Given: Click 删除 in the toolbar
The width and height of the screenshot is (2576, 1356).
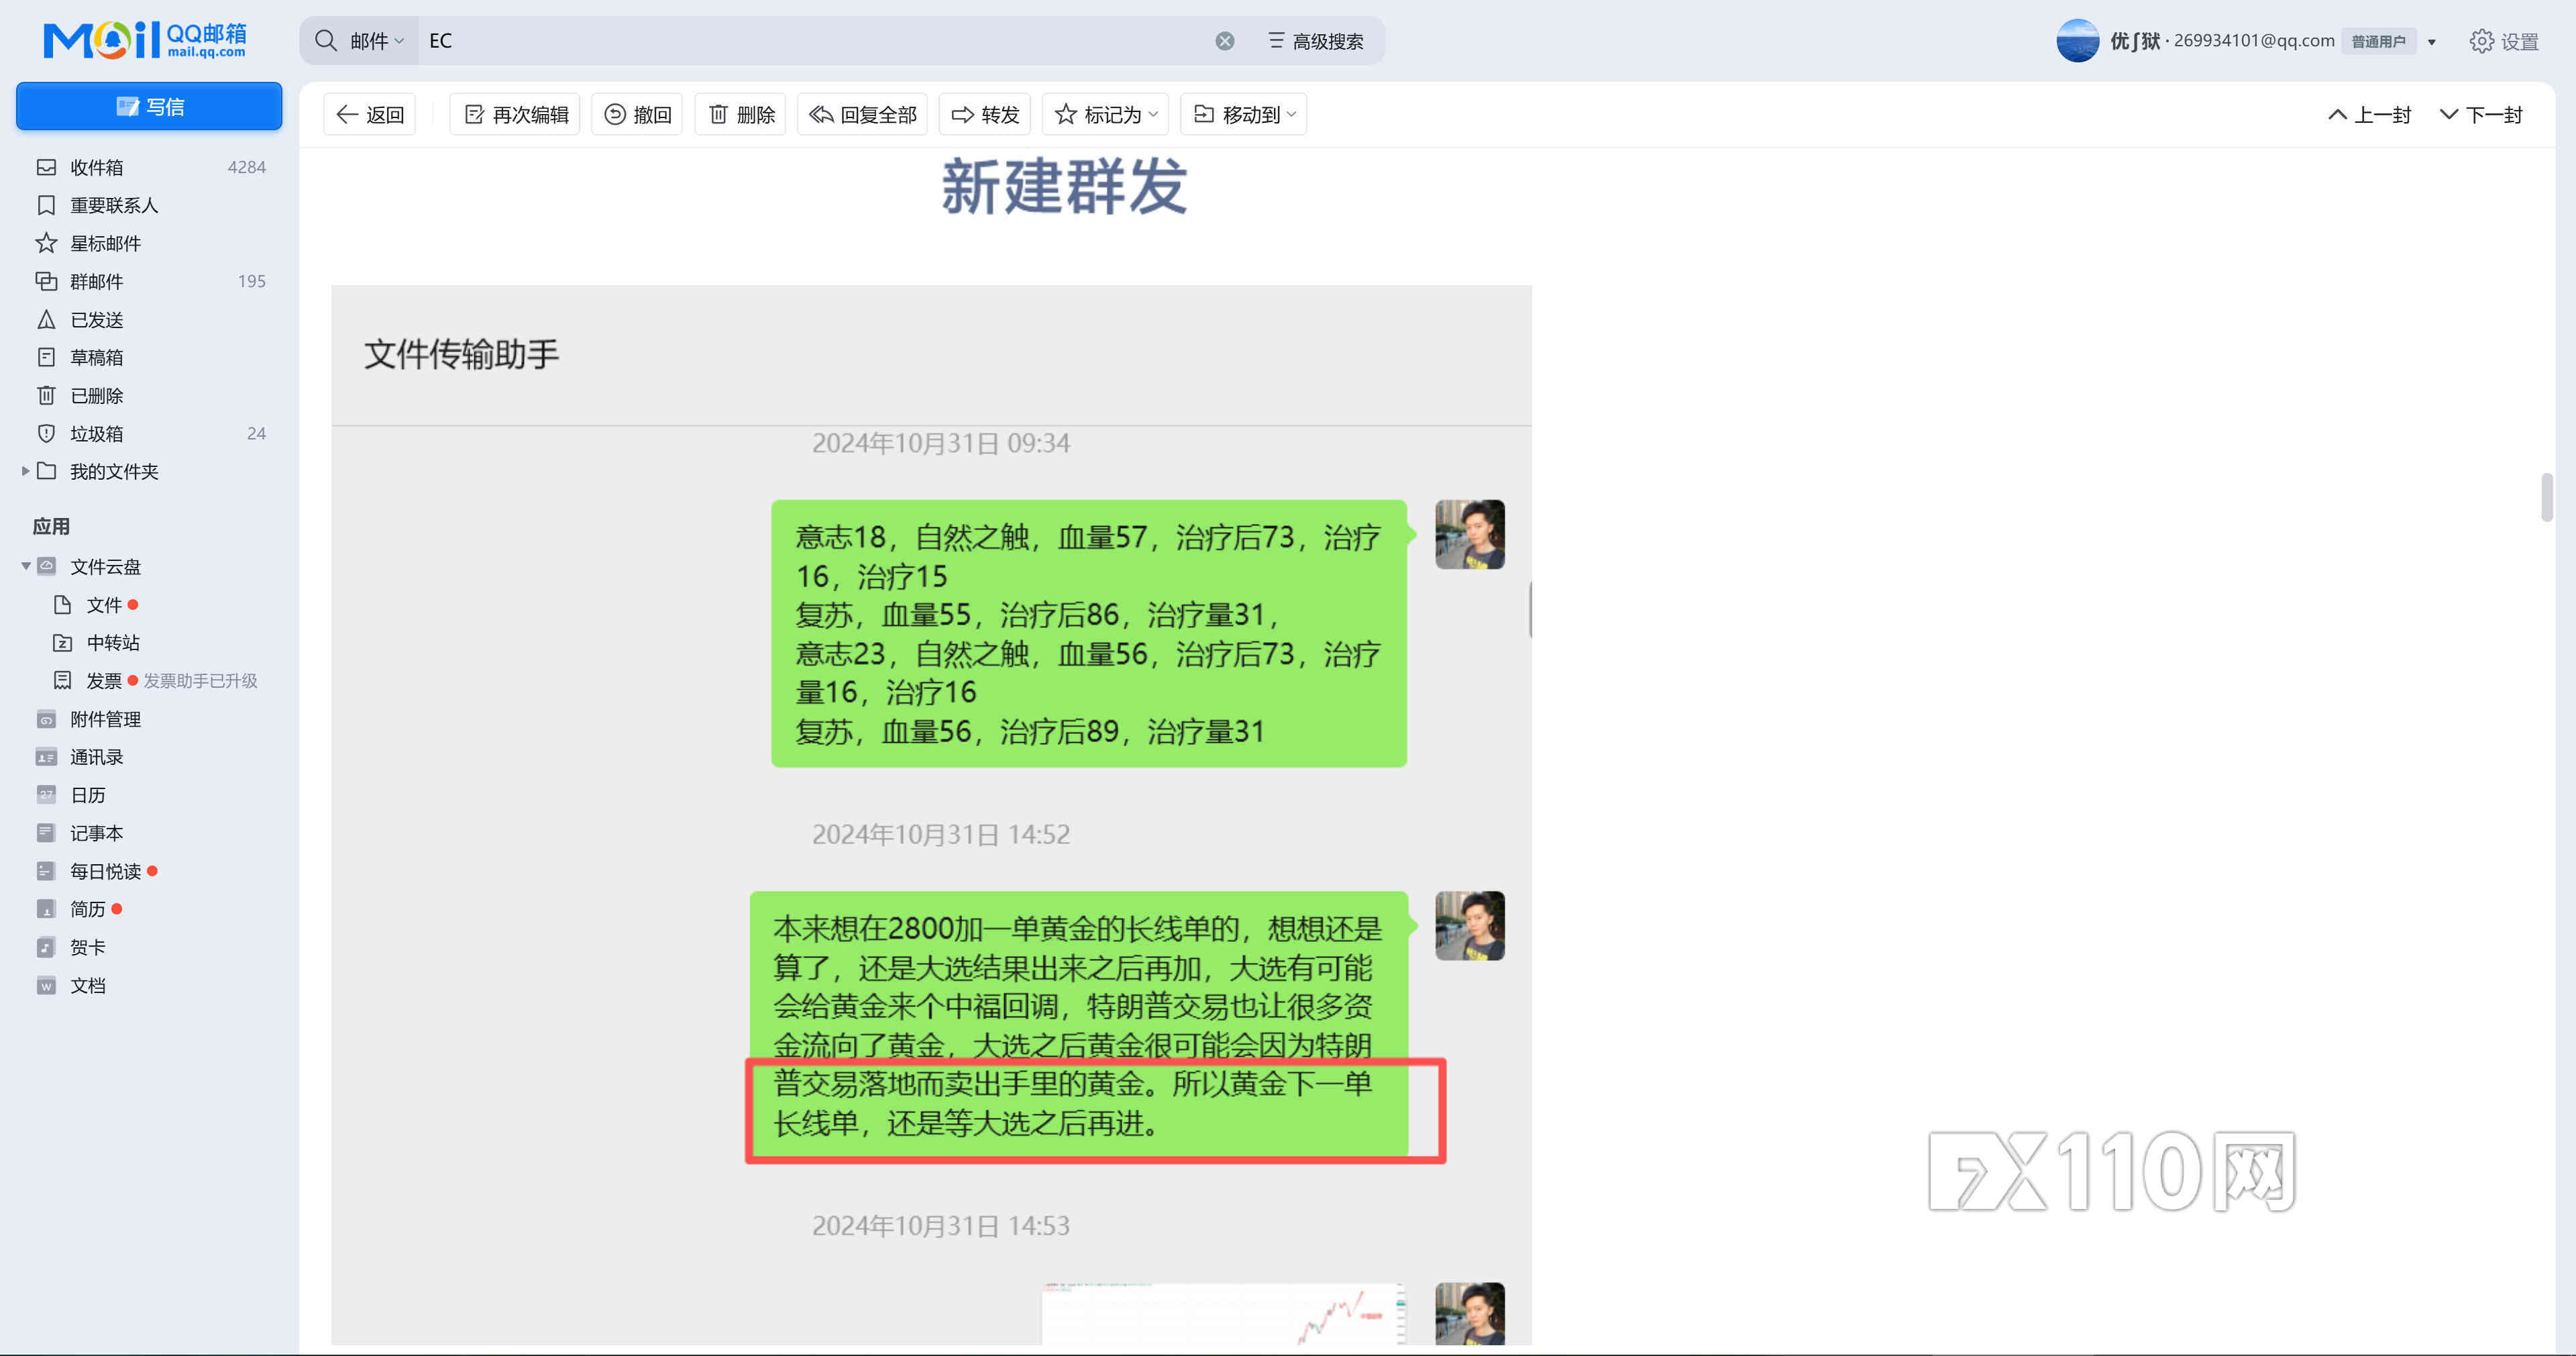Looking at the screenshot, I should [741, 114].
